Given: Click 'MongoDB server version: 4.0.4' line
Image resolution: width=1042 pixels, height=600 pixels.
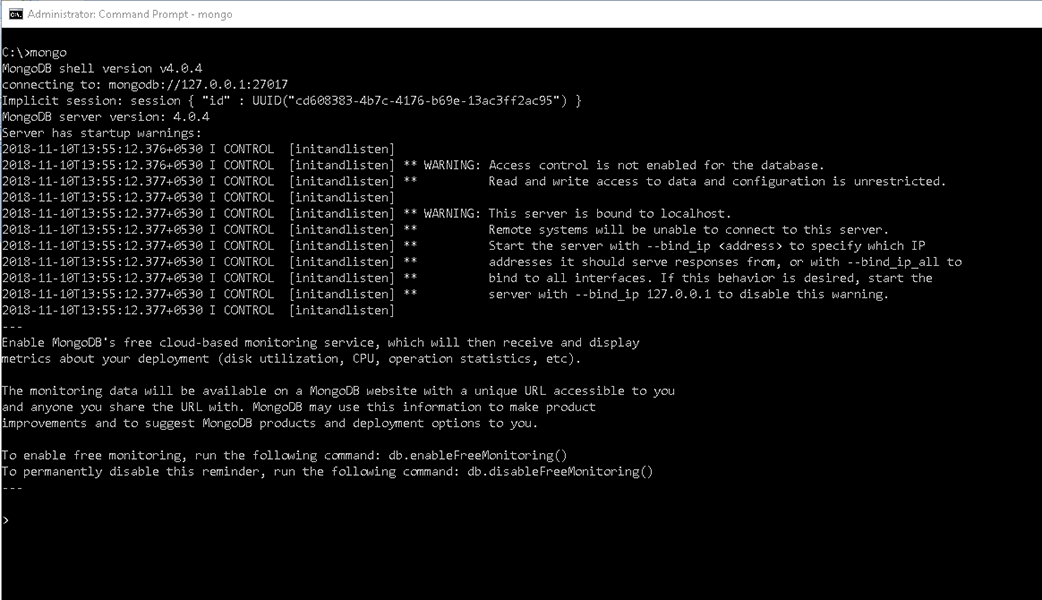Looking at the screenshot, I should coord(106,117).
